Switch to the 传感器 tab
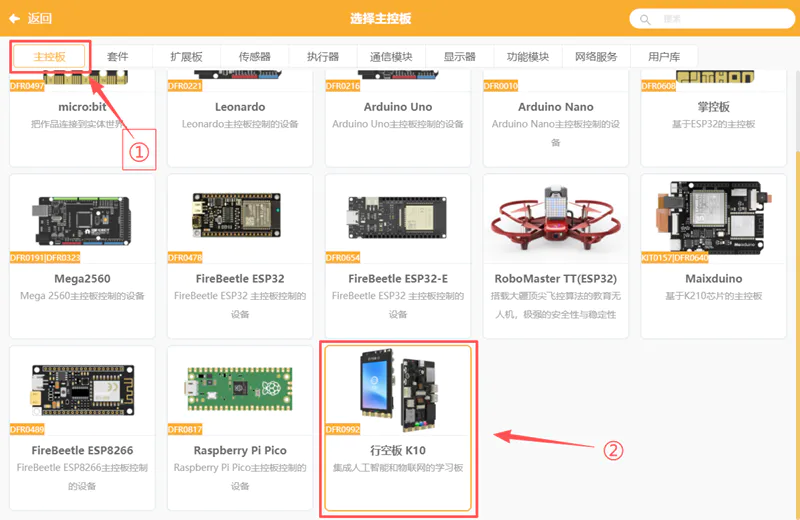This screenshot has width=800, height=520. coord(255,57)
